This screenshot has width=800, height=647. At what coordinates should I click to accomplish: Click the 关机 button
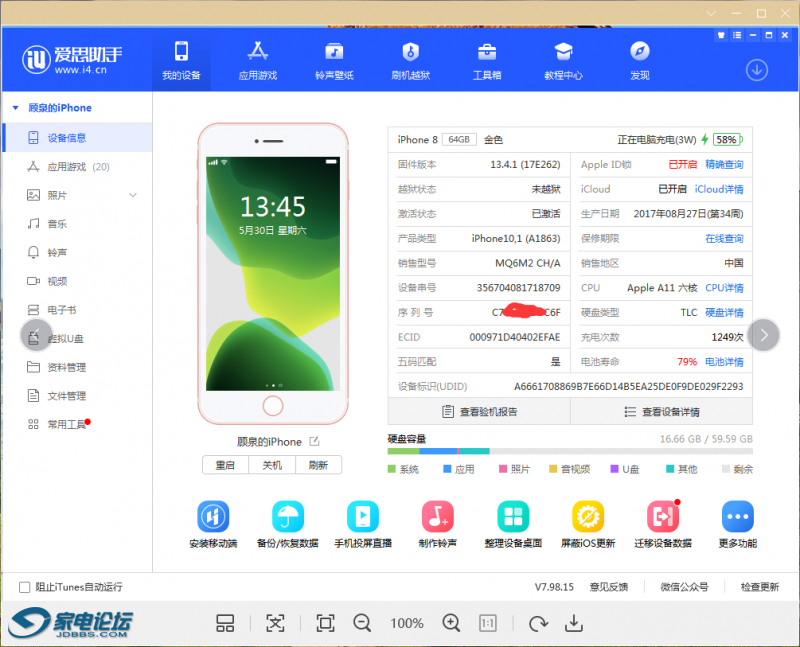(272, 465)
